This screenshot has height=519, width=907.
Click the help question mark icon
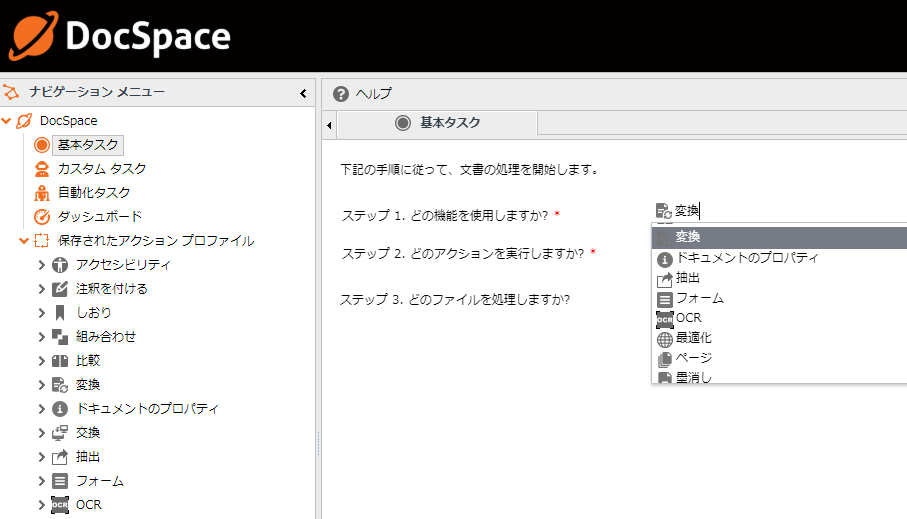click(341, 94)
